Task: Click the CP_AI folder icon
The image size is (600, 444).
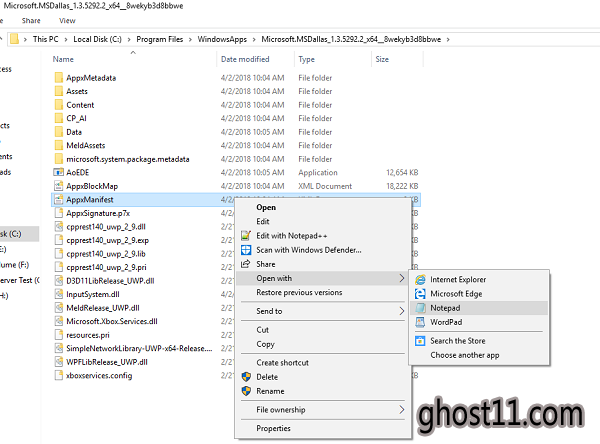Action: coord(59,118)
